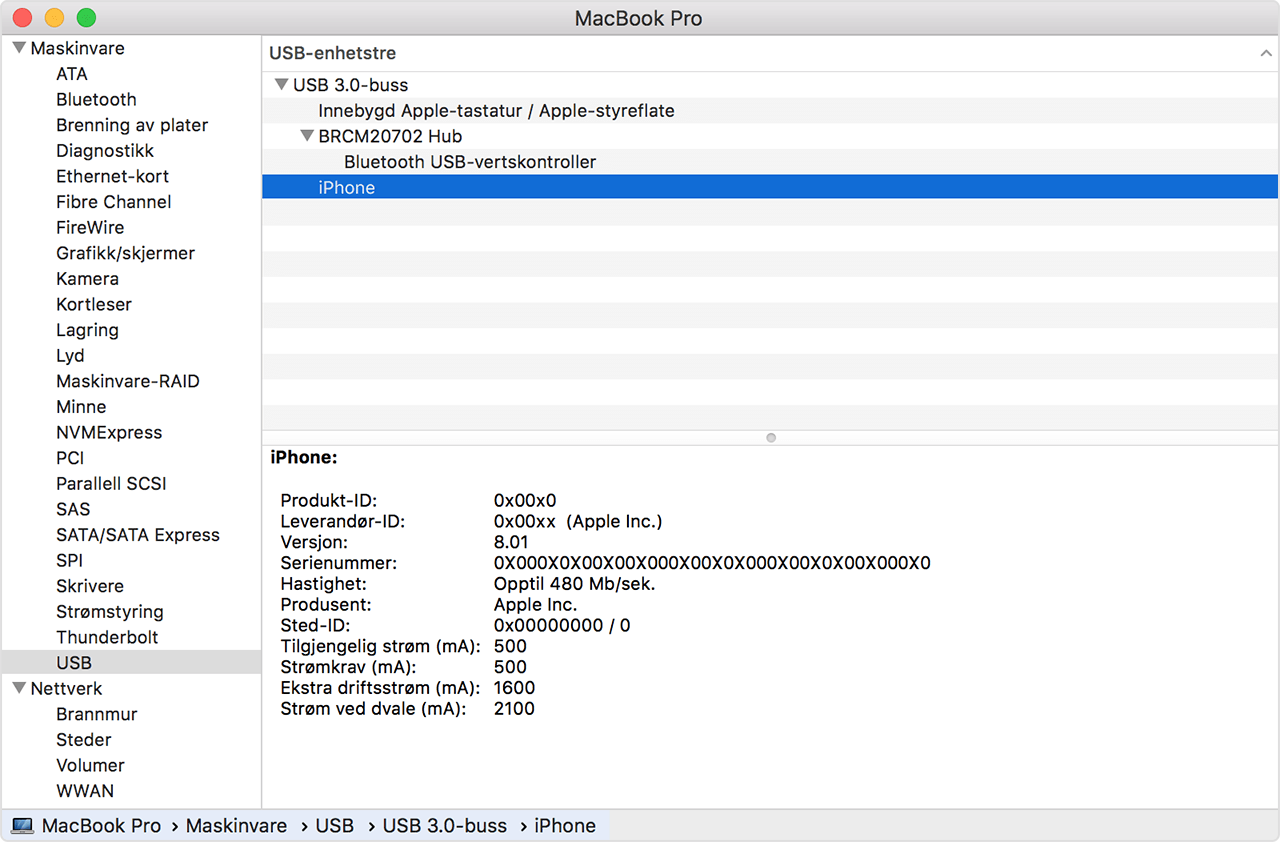This screenshot has width=1280, height=842.
Task: Select Thunderbolt in the sidebar
Action: click(107, 637)
